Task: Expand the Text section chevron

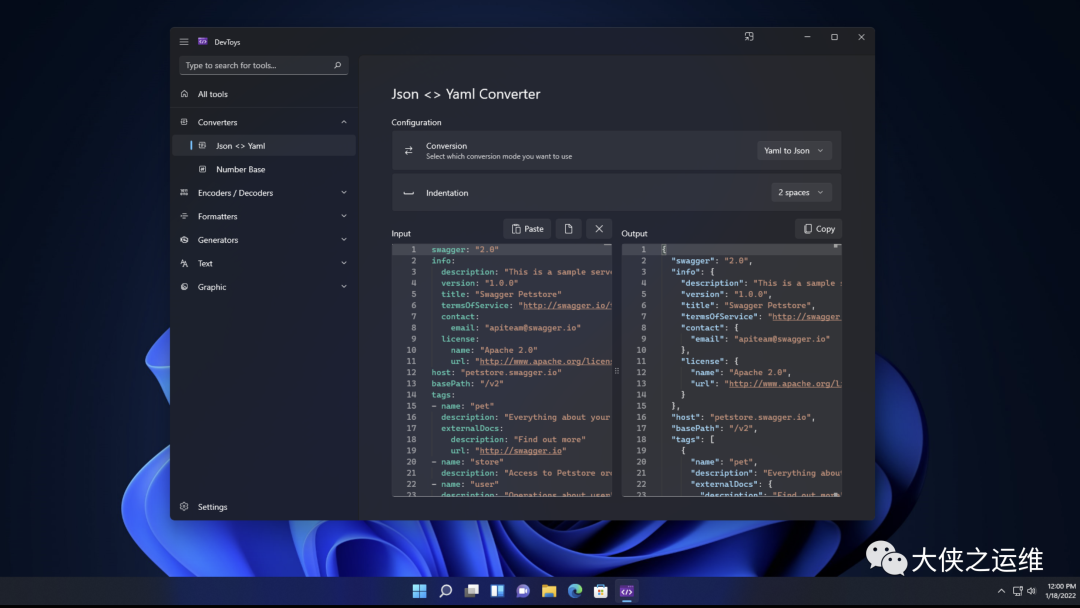Action: [x=344, y=263]
